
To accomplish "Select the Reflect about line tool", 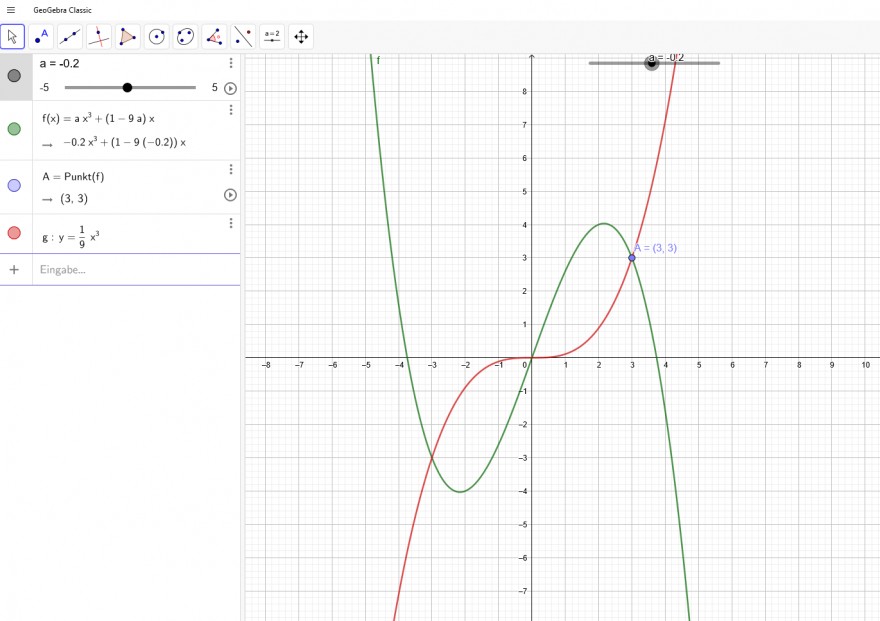I will (243, 37).
